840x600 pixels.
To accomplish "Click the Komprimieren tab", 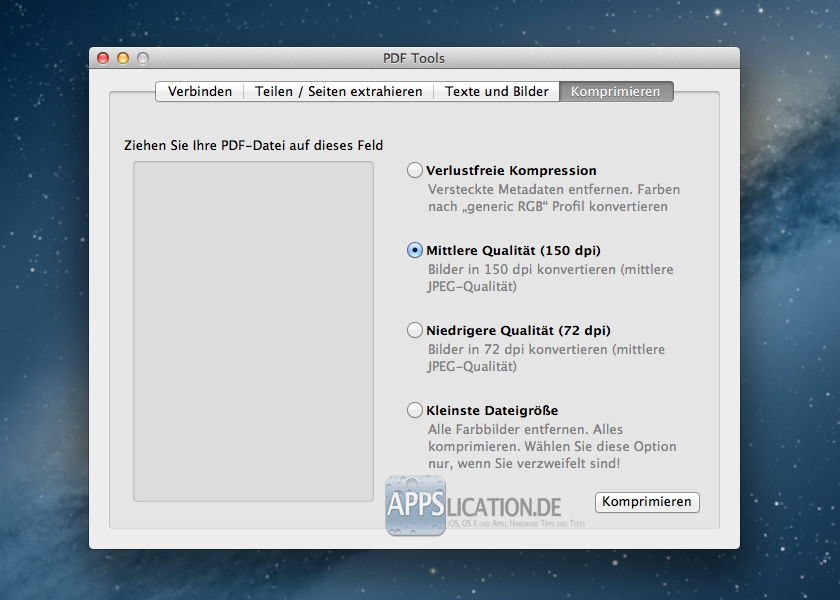I will (x=616, y=92).
